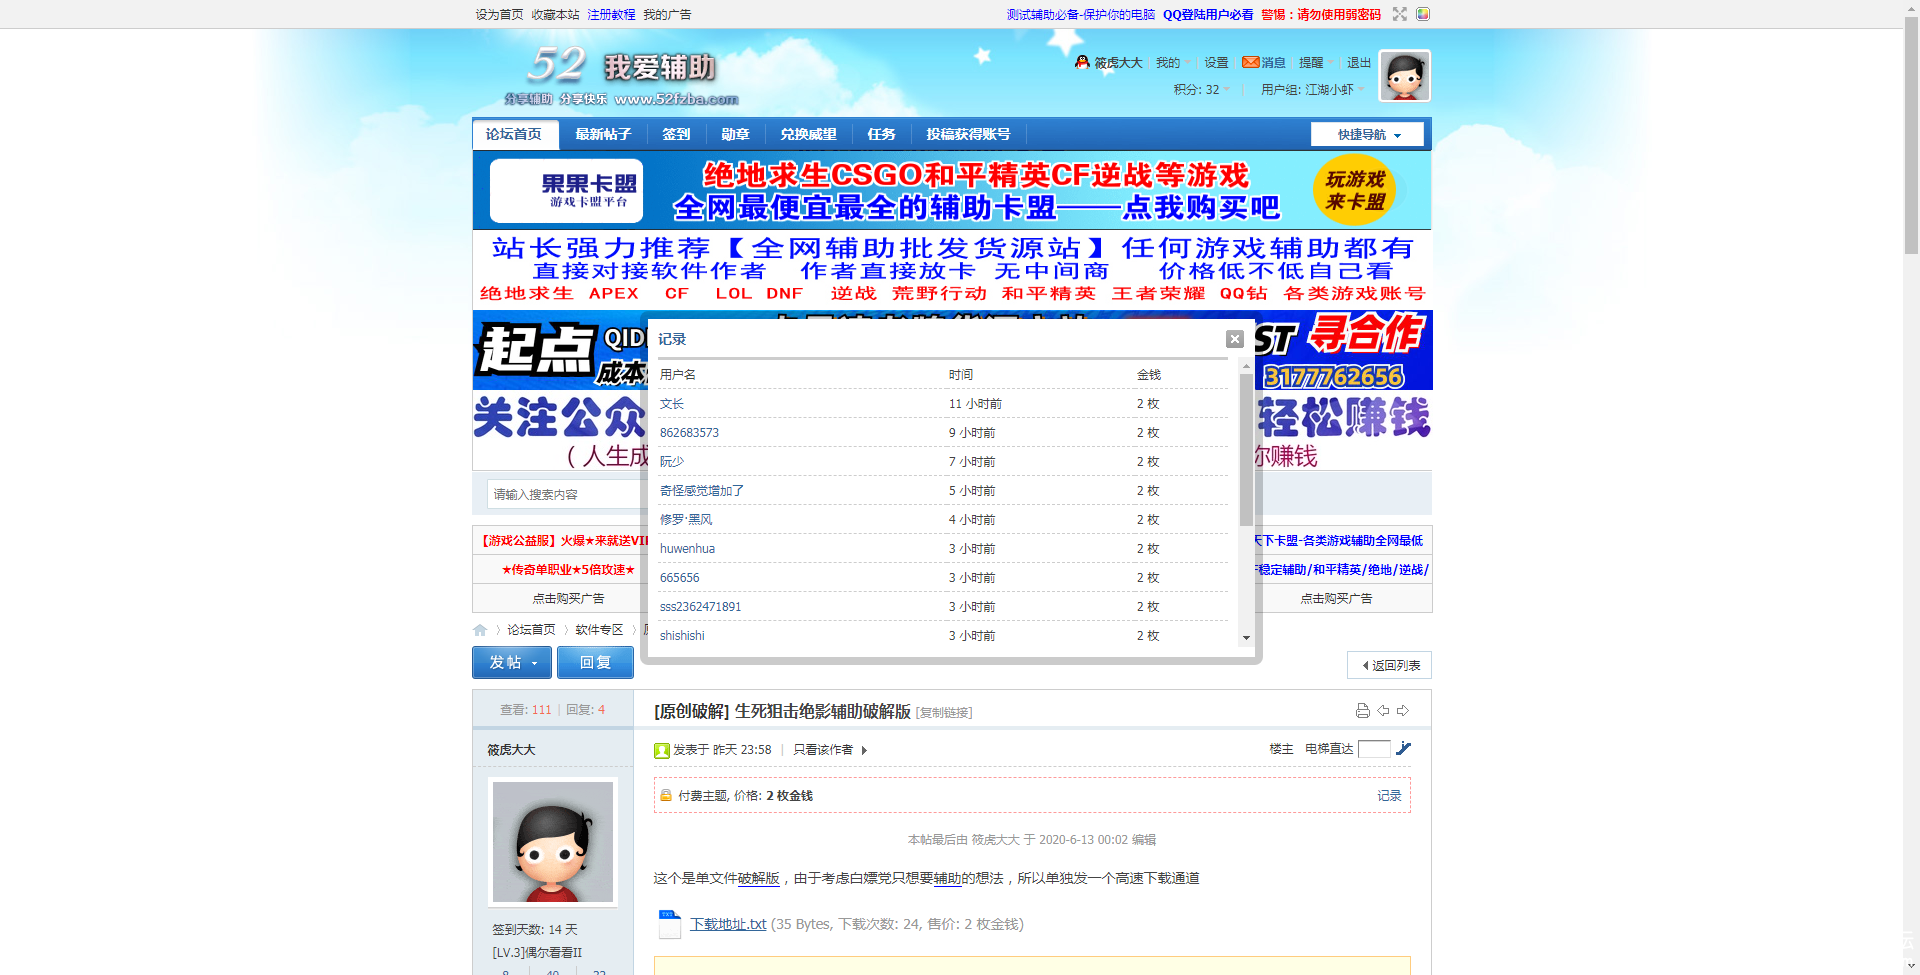1920x975 pixels.
Task: Click username 文长 in records list
Action: pos(672,404)
